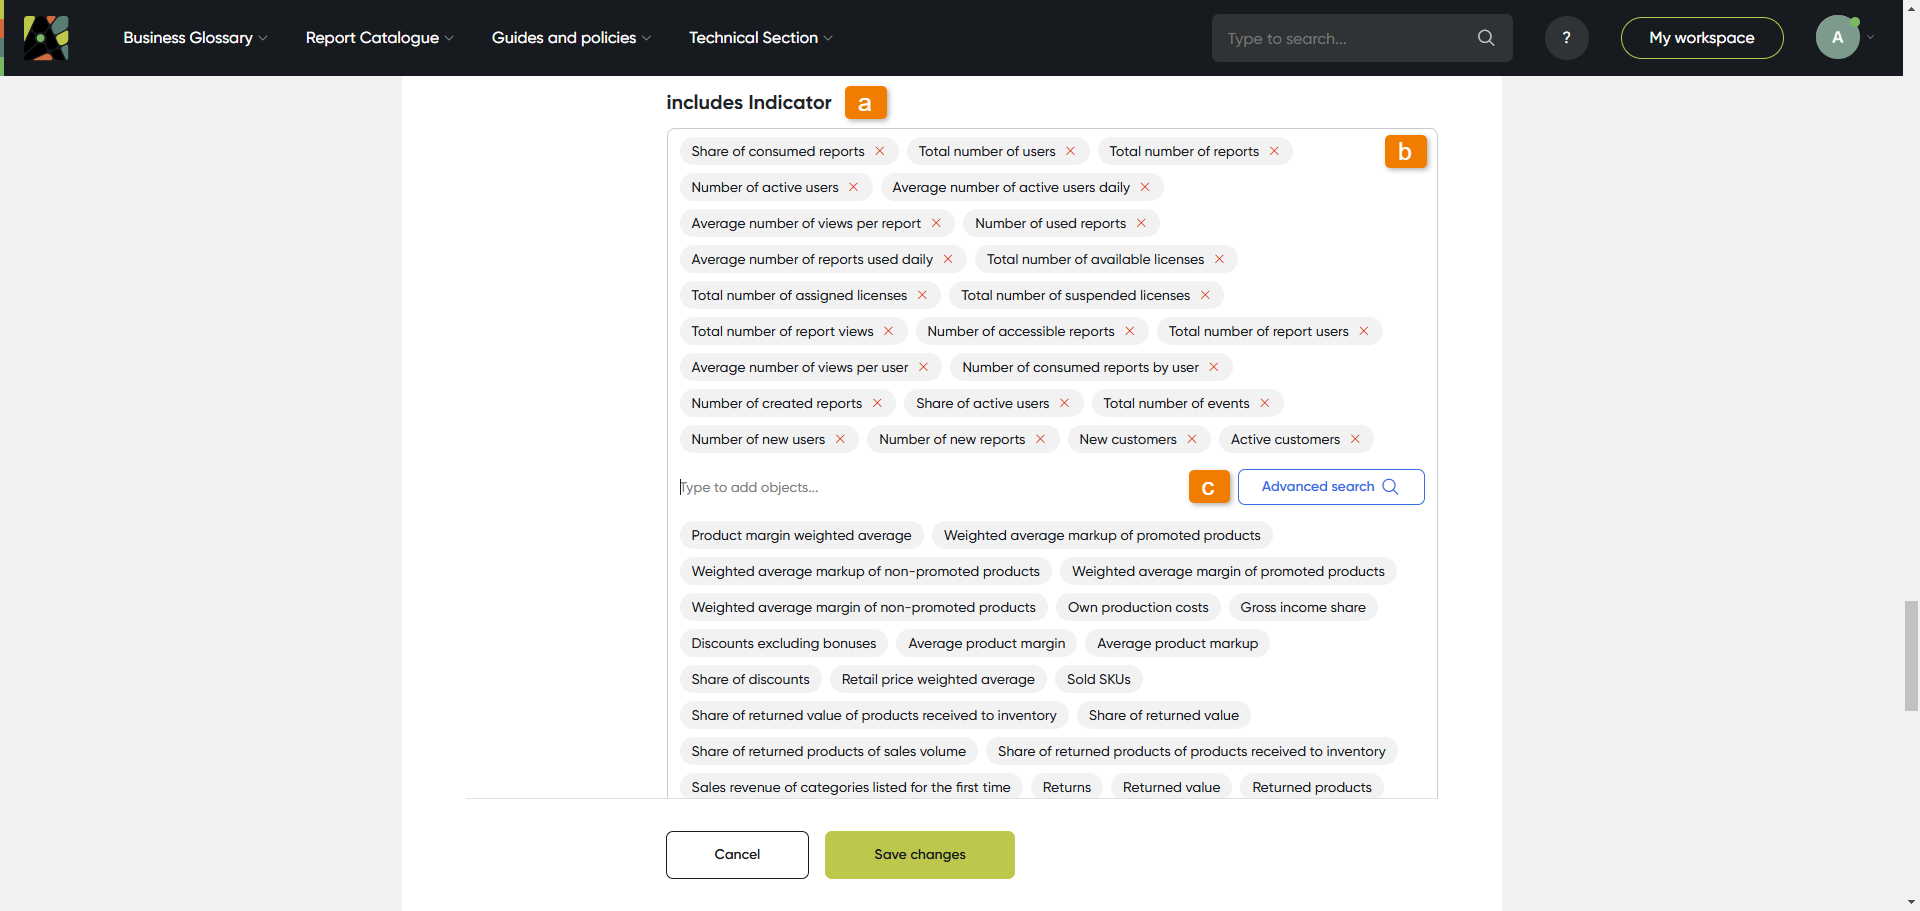Click the user avatar icon
The image size is (1920, 911).
coord(1837,38)
